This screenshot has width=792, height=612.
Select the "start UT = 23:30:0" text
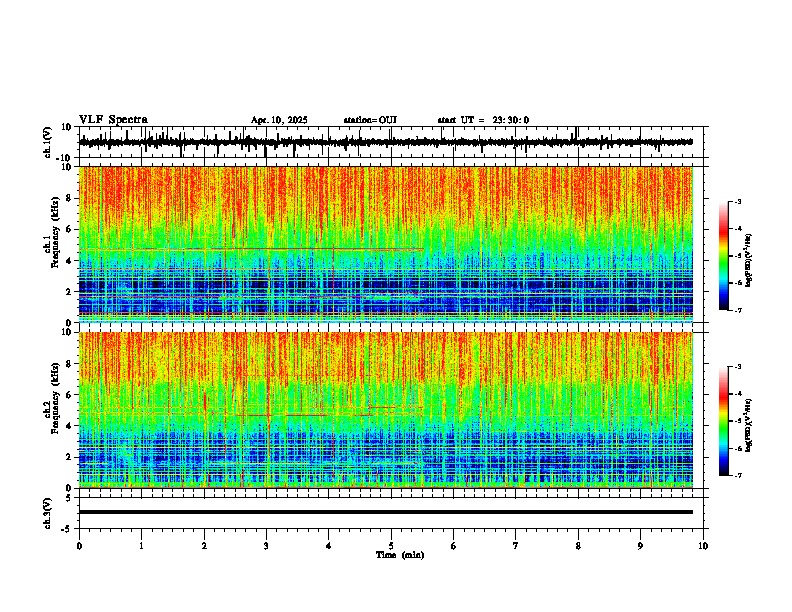pyautogui.click(x=483, y=120)
